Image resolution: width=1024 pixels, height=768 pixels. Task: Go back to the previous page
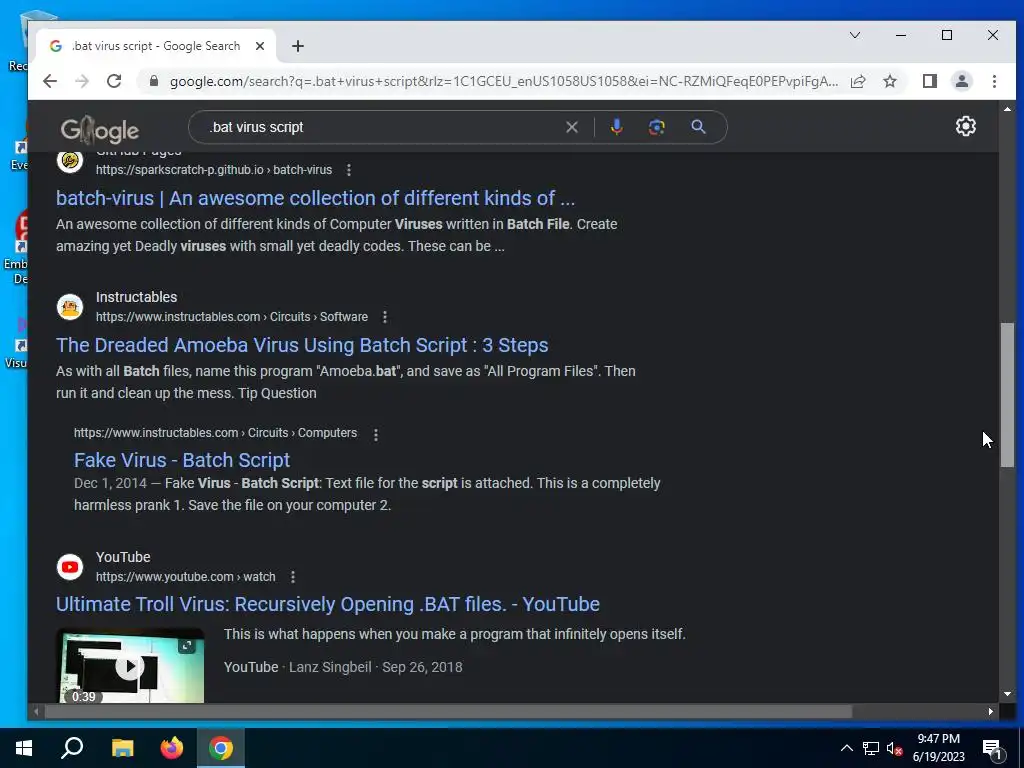[x=50, y=81]
